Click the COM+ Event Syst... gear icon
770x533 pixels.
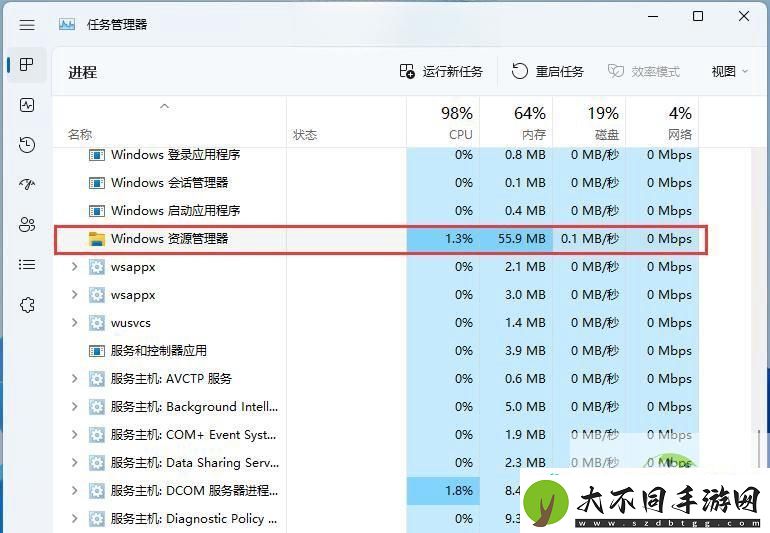97,435
